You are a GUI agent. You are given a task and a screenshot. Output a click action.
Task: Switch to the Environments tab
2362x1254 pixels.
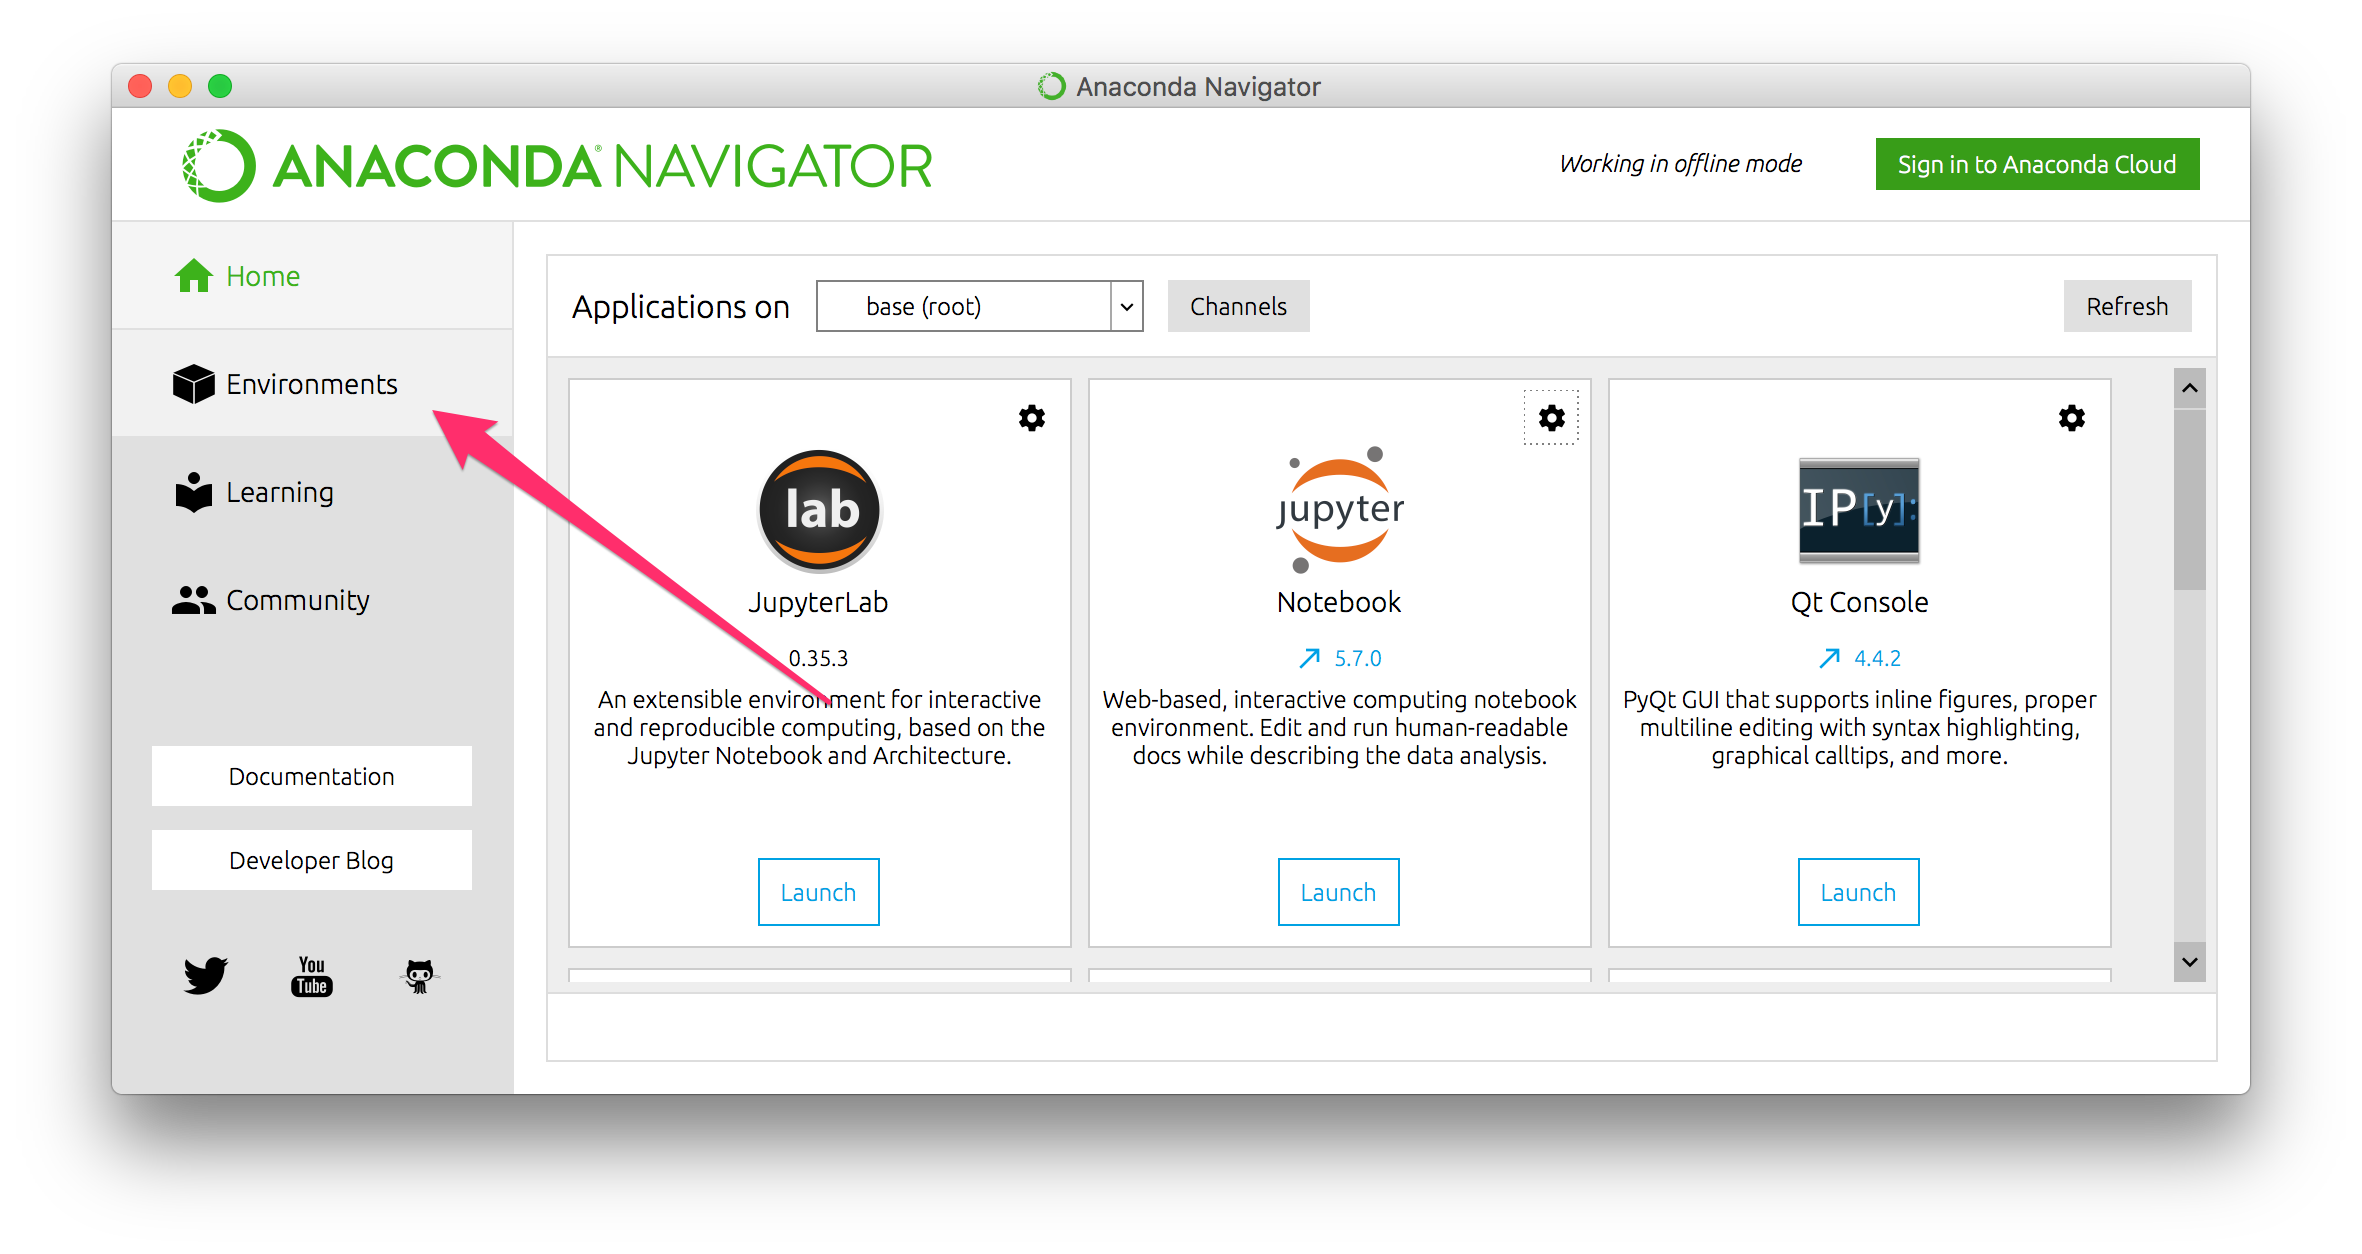(x=311, y=384)
